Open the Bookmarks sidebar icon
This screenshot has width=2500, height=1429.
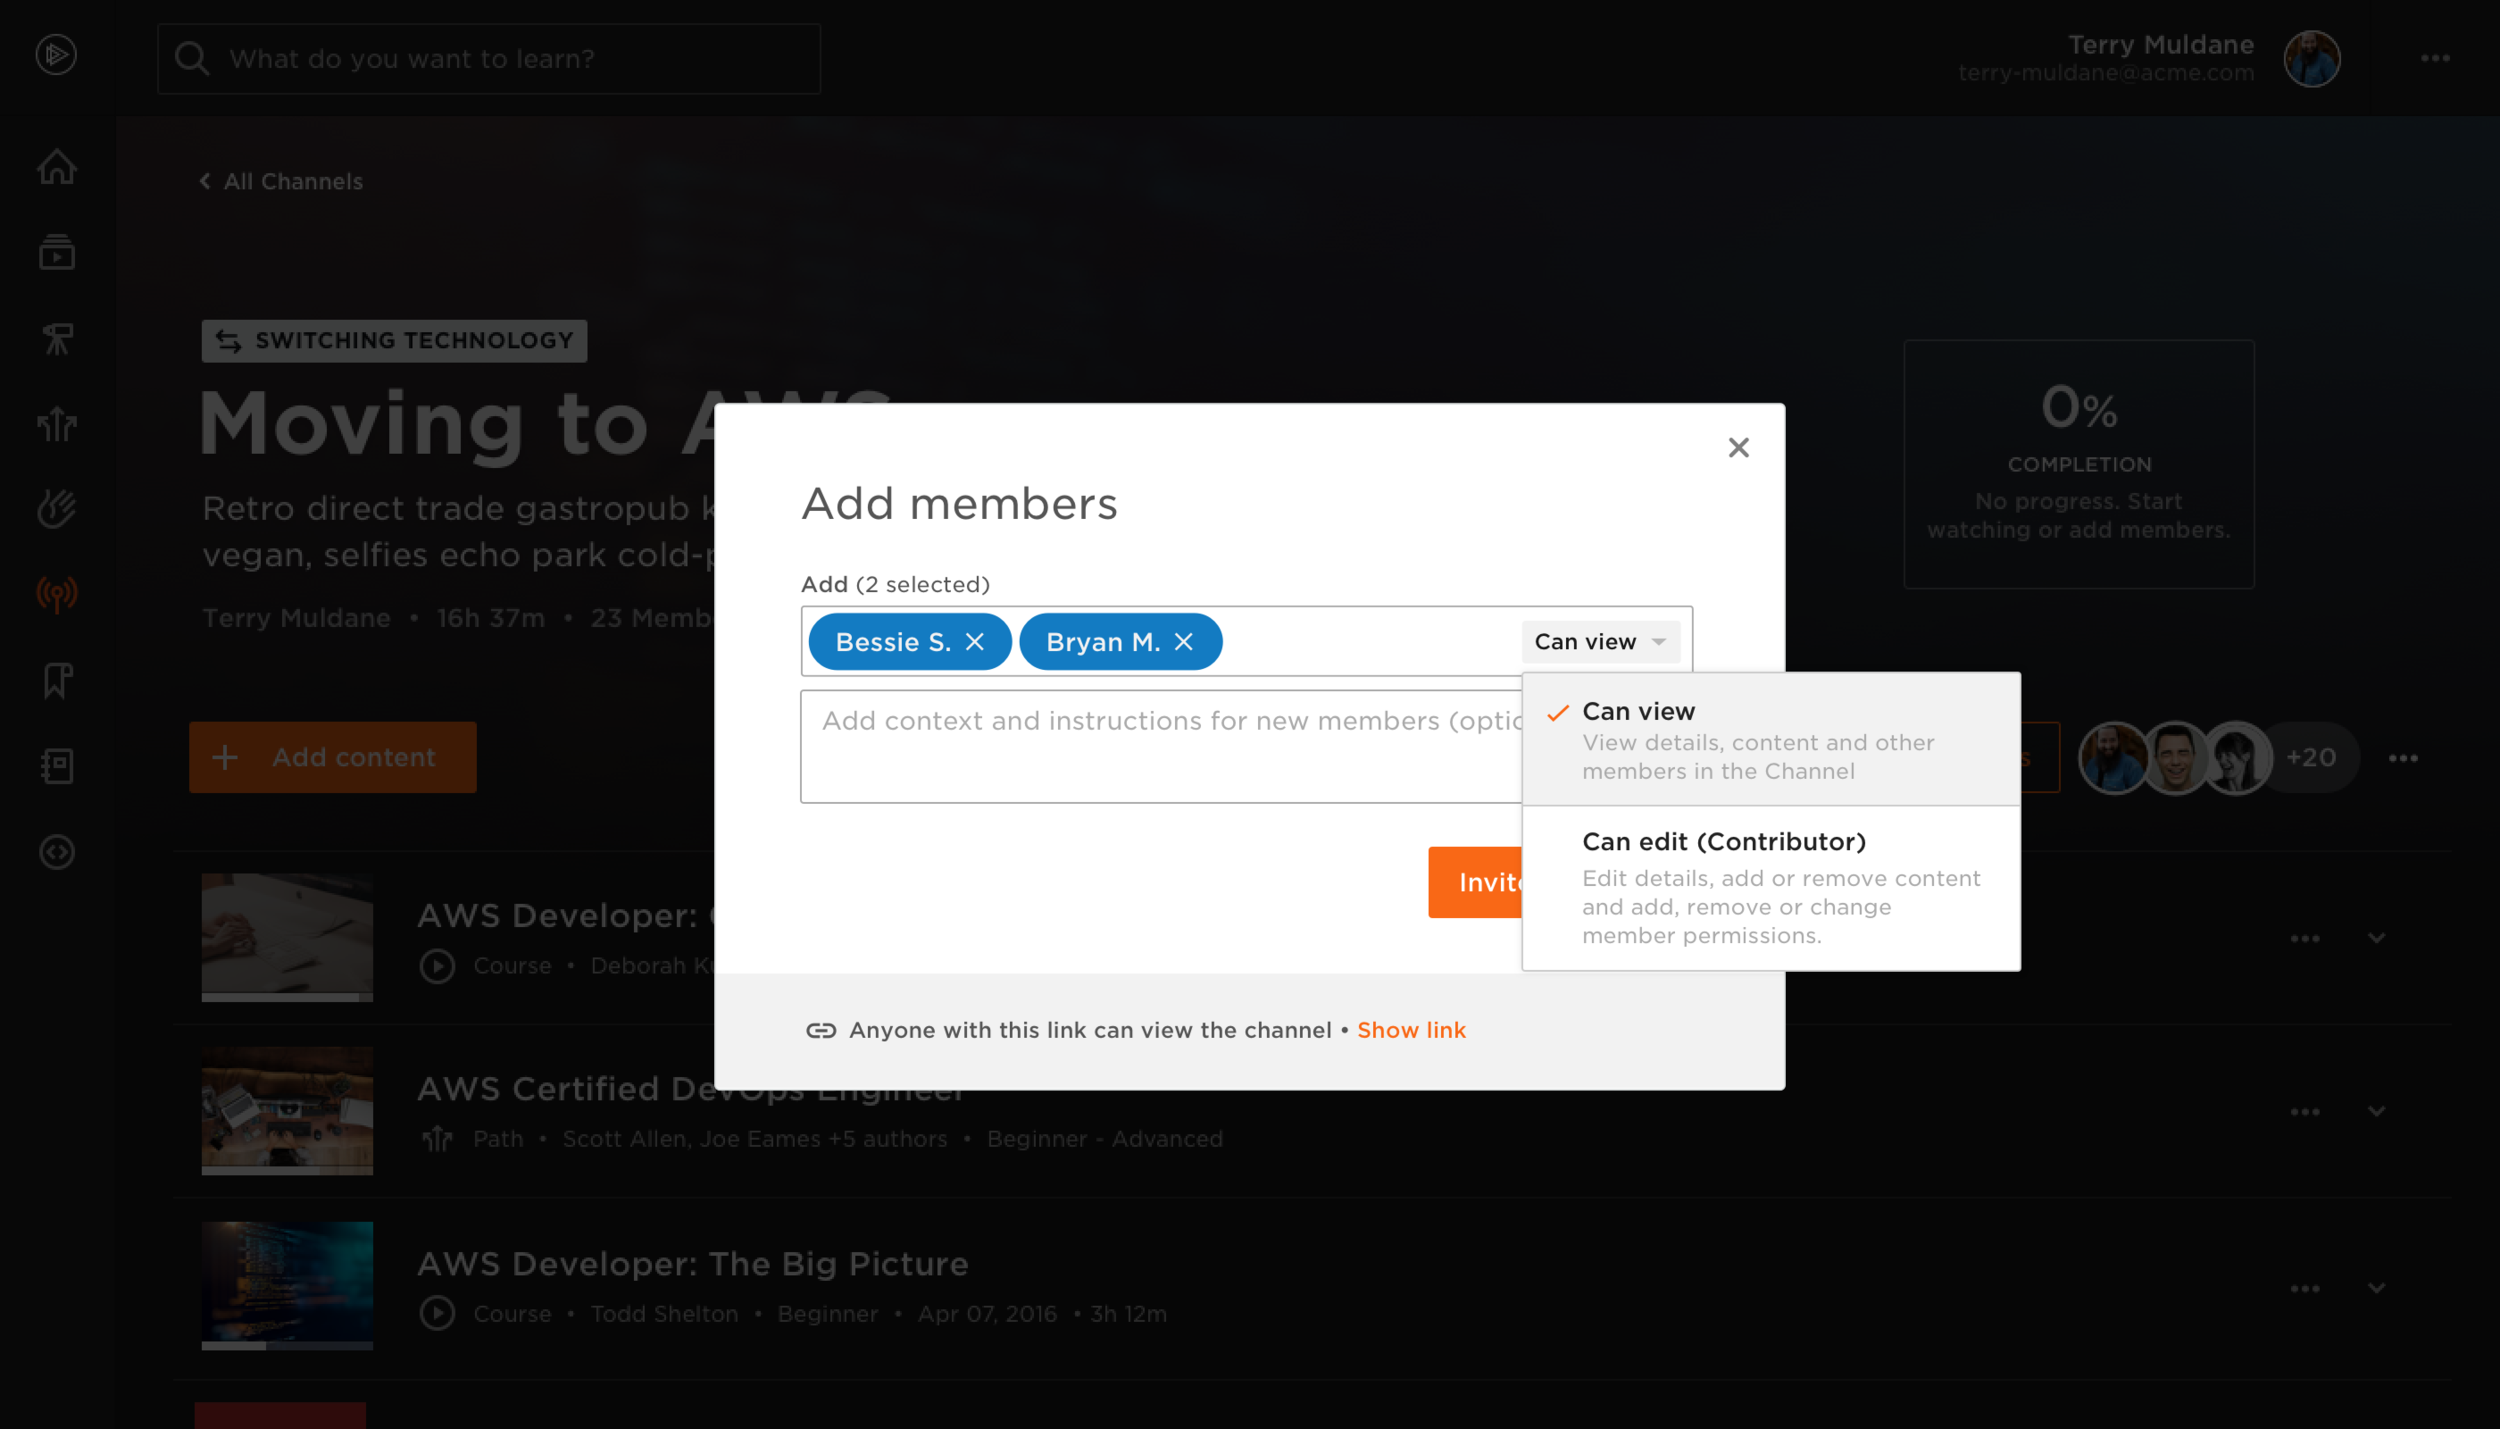pyautogui.click(x=57, y=681)
